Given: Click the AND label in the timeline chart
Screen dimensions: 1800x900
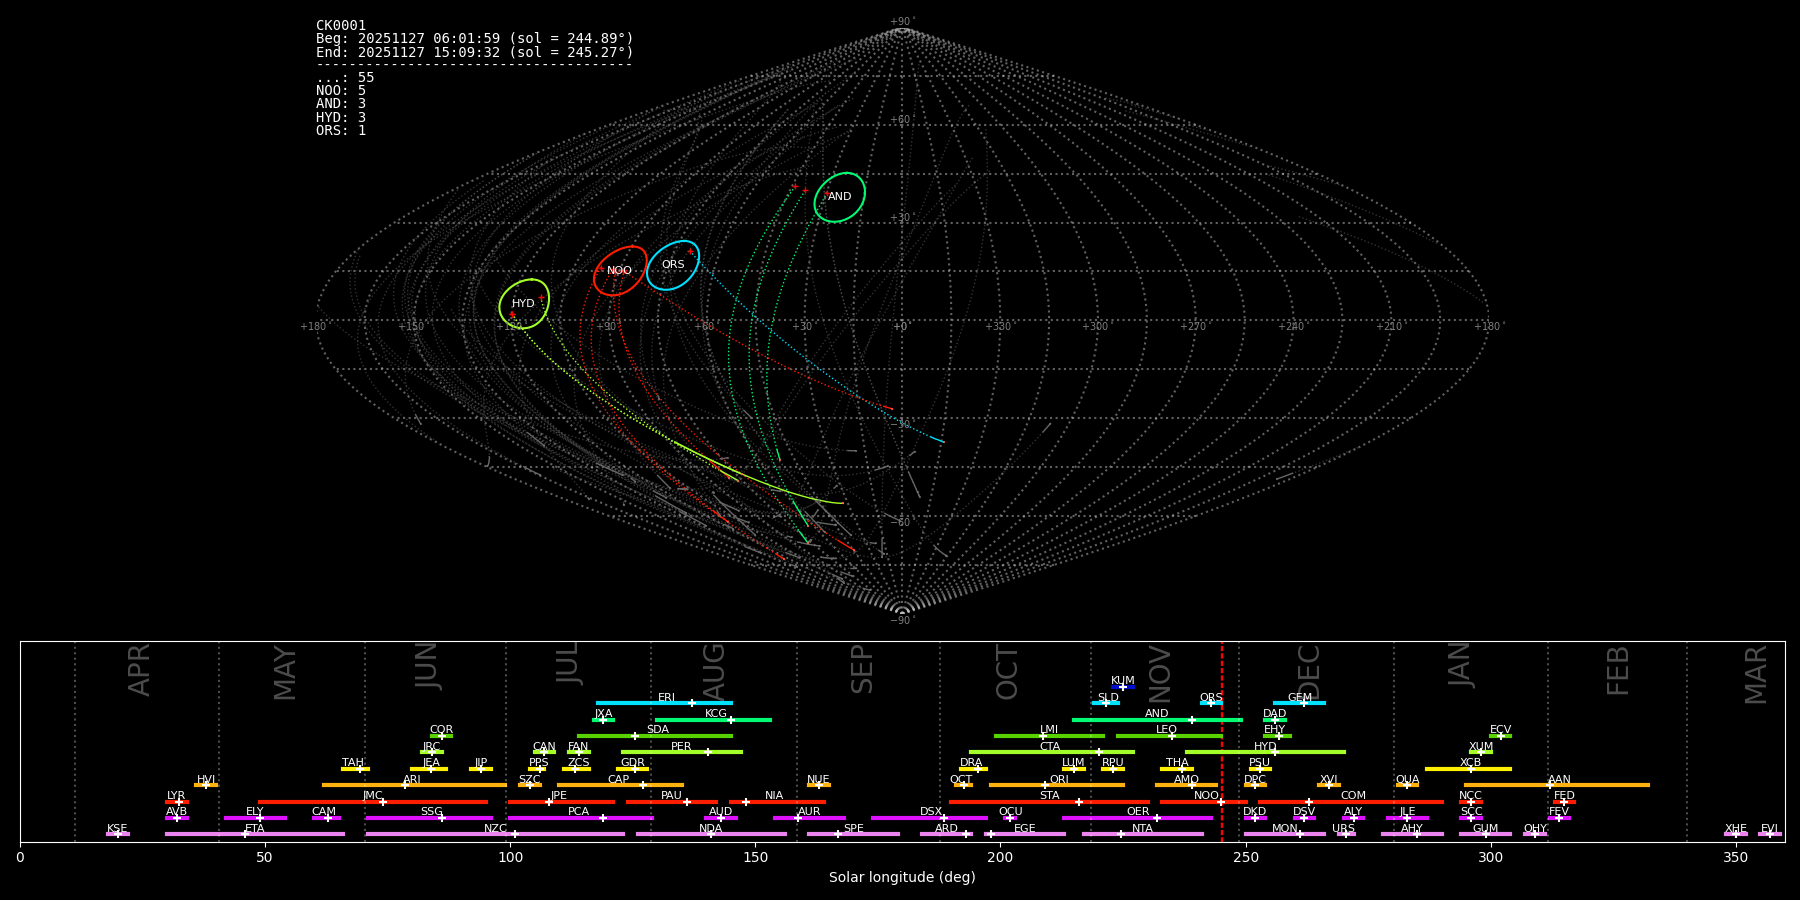Looking at the screenshot, I should (1156, 714).
